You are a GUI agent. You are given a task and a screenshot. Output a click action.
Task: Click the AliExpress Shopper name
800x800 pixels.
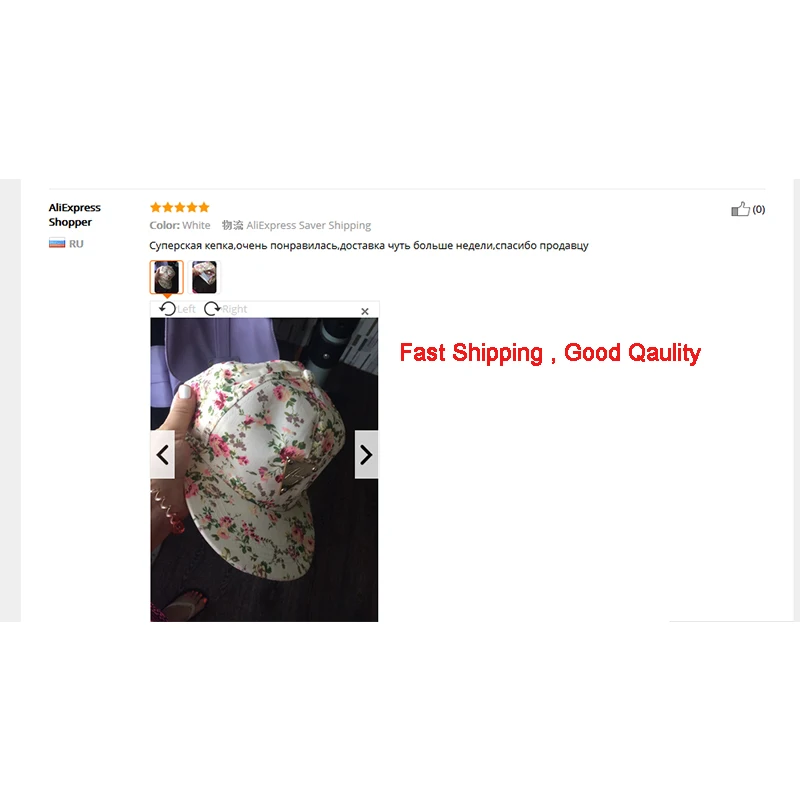(x=74, y=215)
